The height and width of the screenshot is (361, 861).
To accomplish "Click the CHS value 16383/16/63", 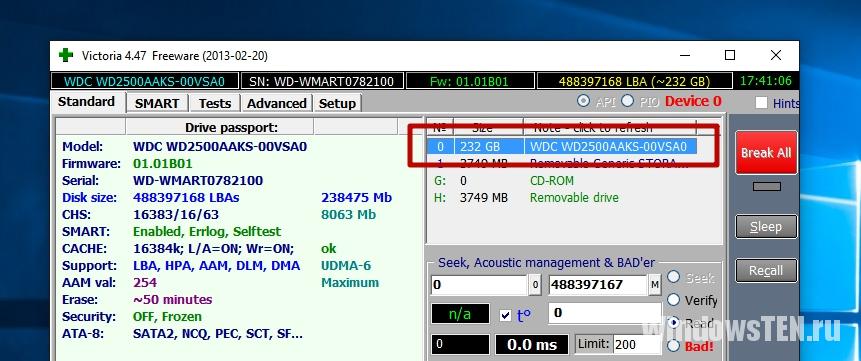I will 176,215.
